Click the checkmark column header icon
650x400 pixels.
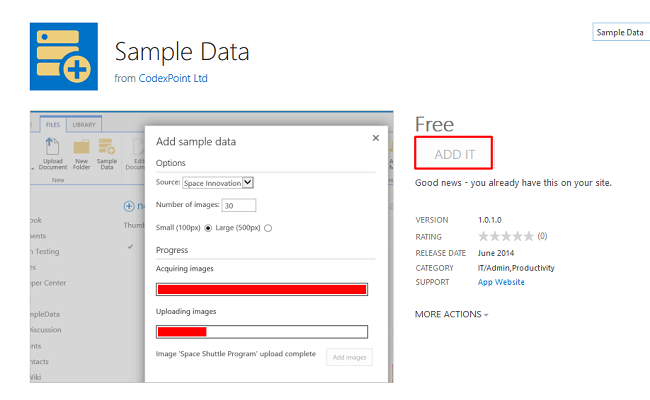(130, 246)
